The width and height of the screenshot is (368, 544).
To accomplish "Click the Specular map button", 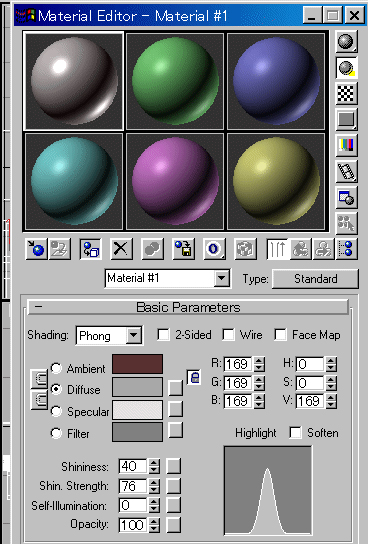I will (x=176, y=409).
